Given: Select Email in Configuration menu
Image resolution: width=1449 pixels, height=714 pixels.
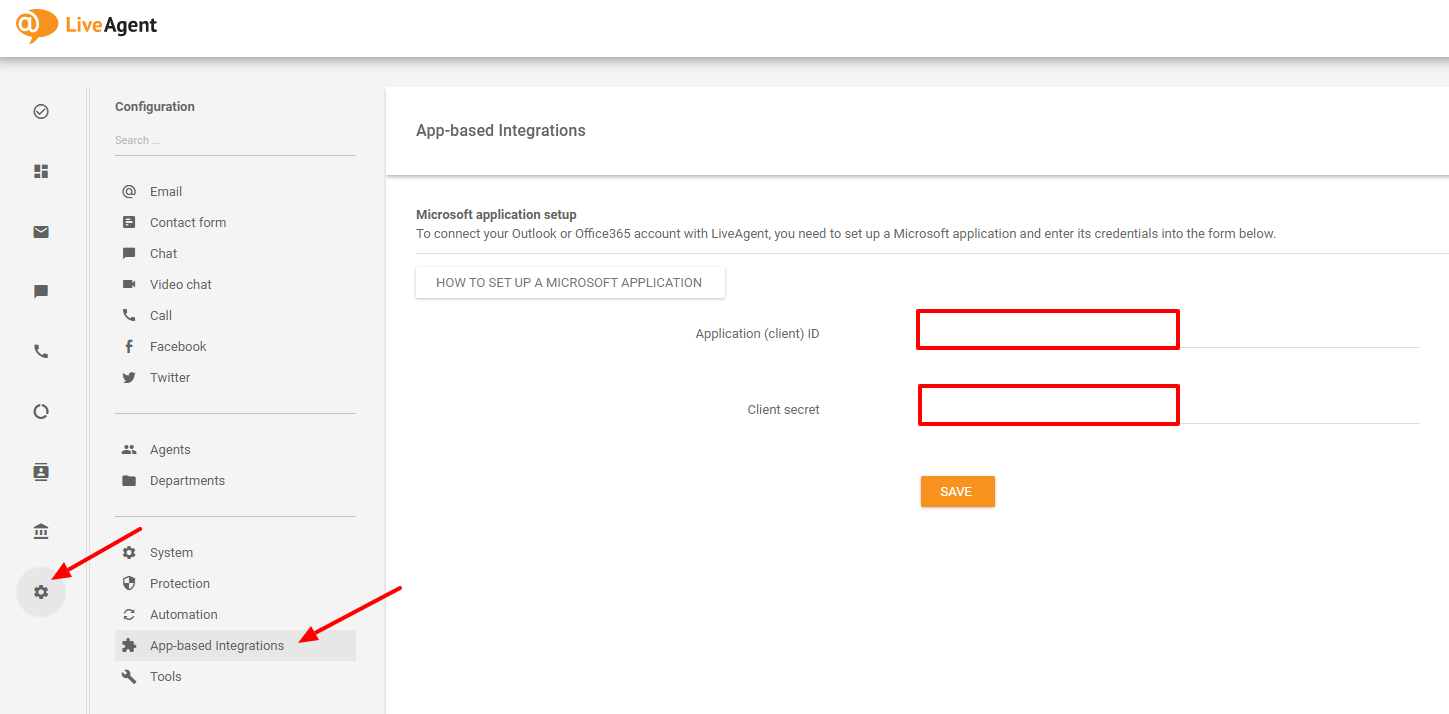Looking at the screenshot, I should point(166,192).
